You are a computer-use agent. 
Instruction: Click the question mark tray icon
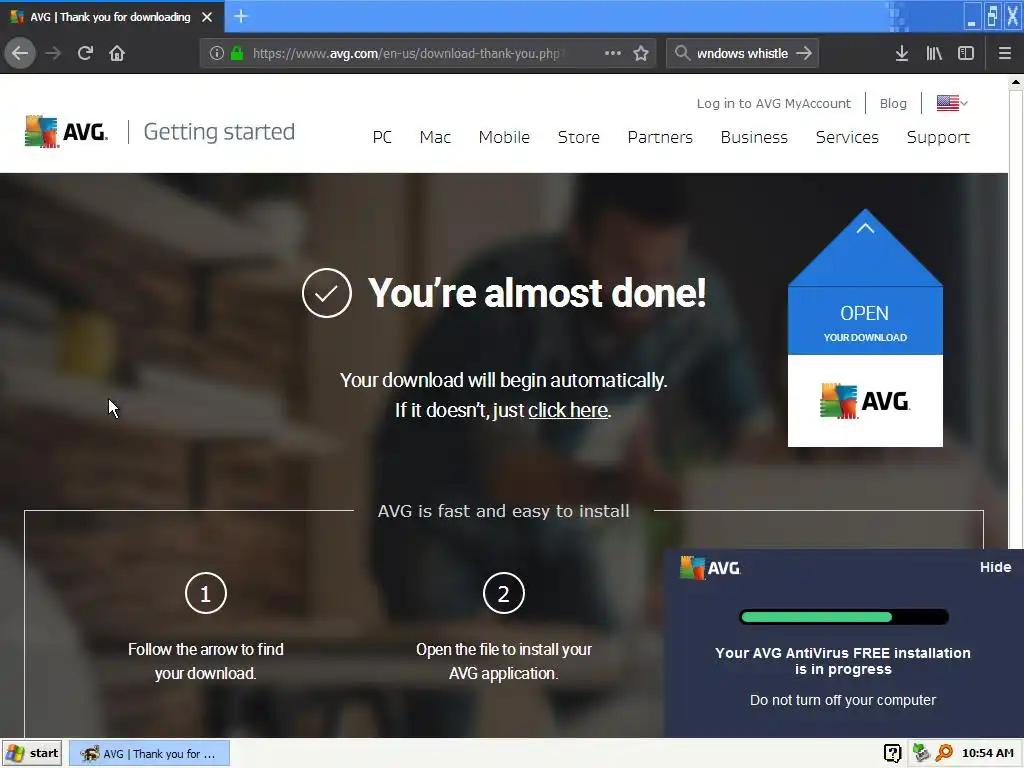[x=892, y=753]
